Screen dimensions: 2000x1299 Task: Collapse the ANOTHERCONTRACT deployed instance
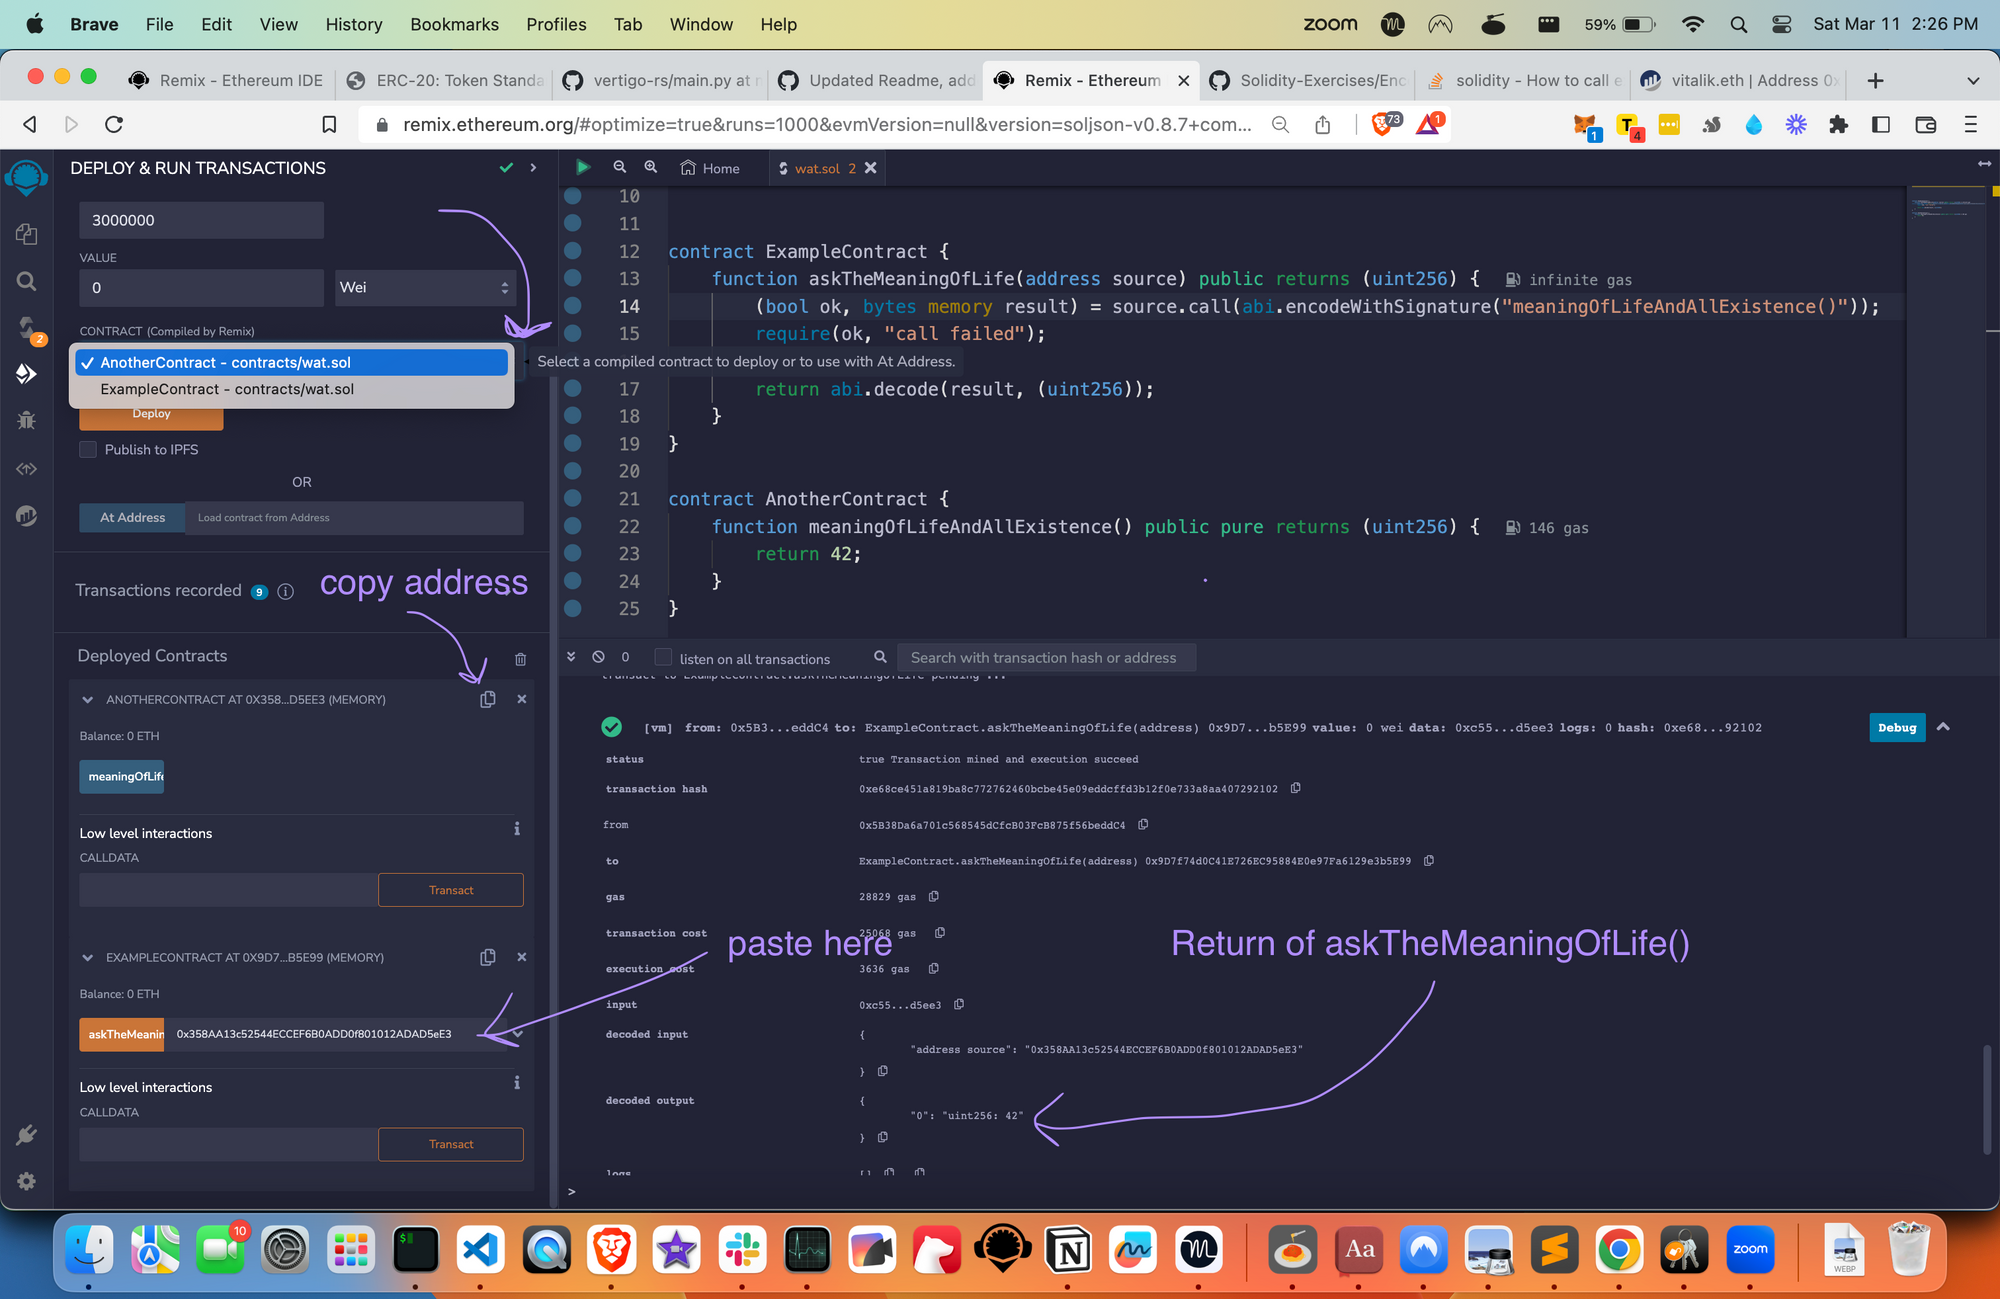(87, 700)
